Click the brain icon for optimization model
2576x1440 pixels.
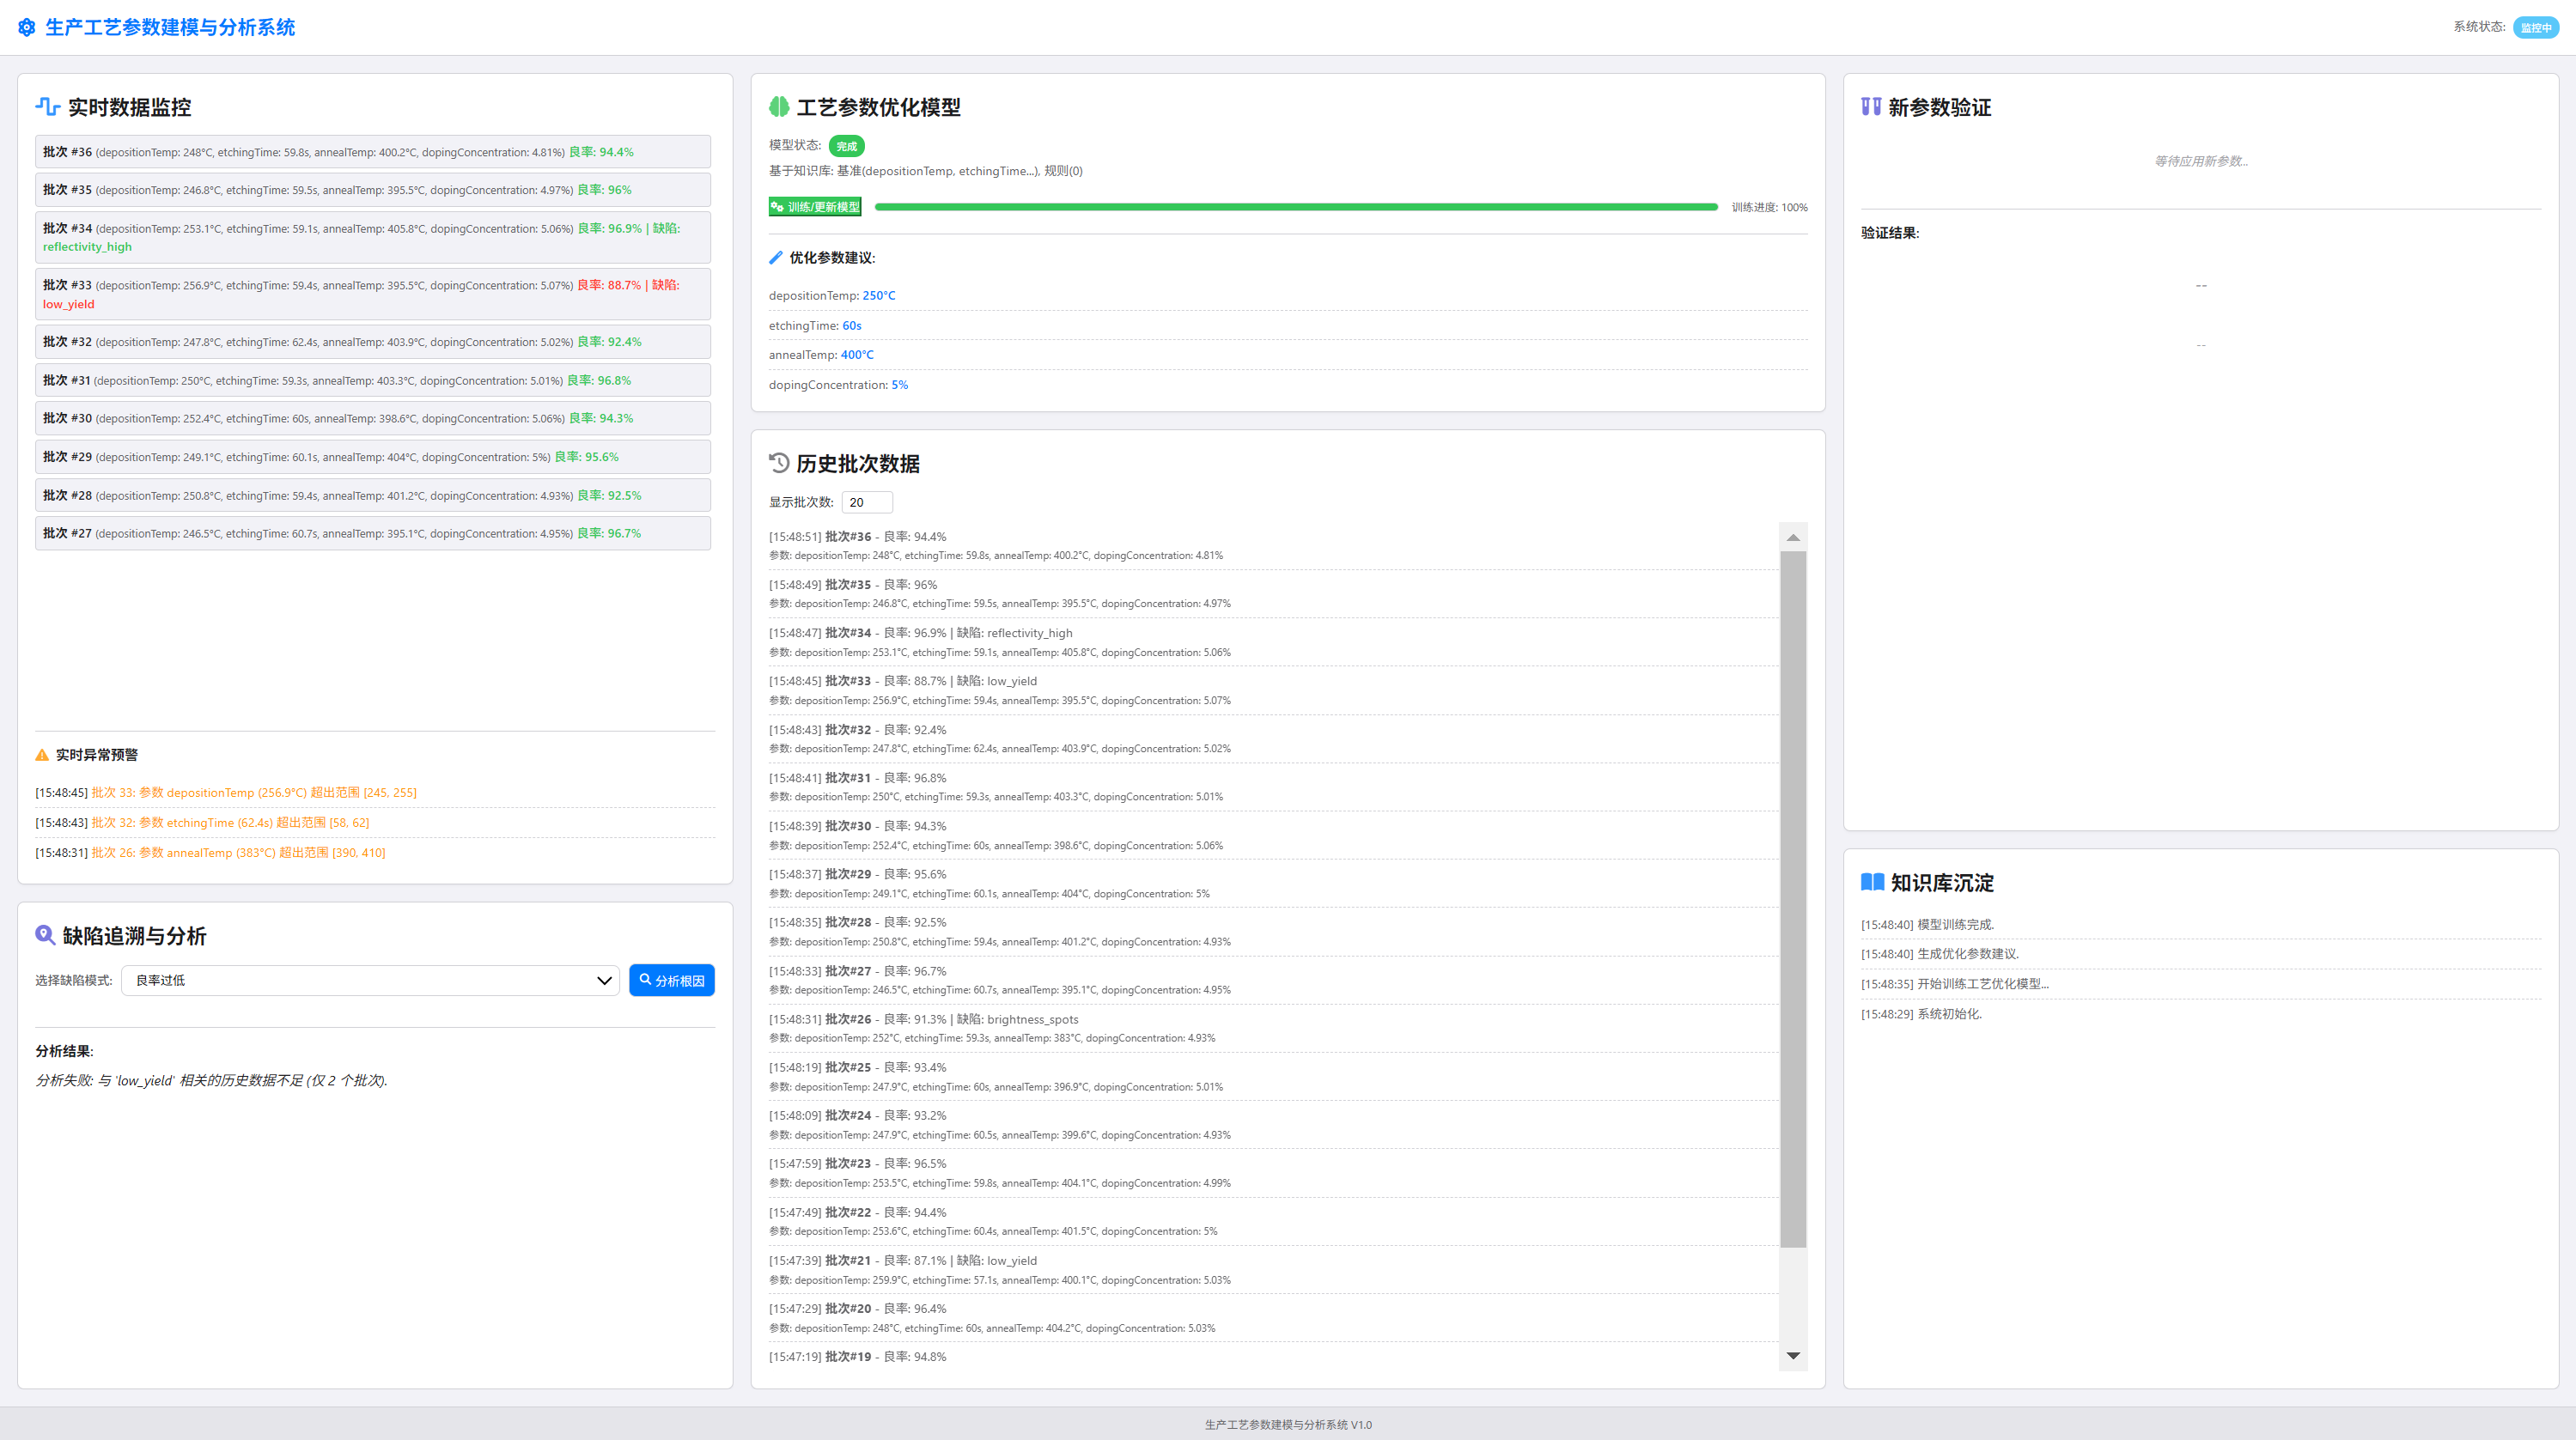click(x=779, y=106)
